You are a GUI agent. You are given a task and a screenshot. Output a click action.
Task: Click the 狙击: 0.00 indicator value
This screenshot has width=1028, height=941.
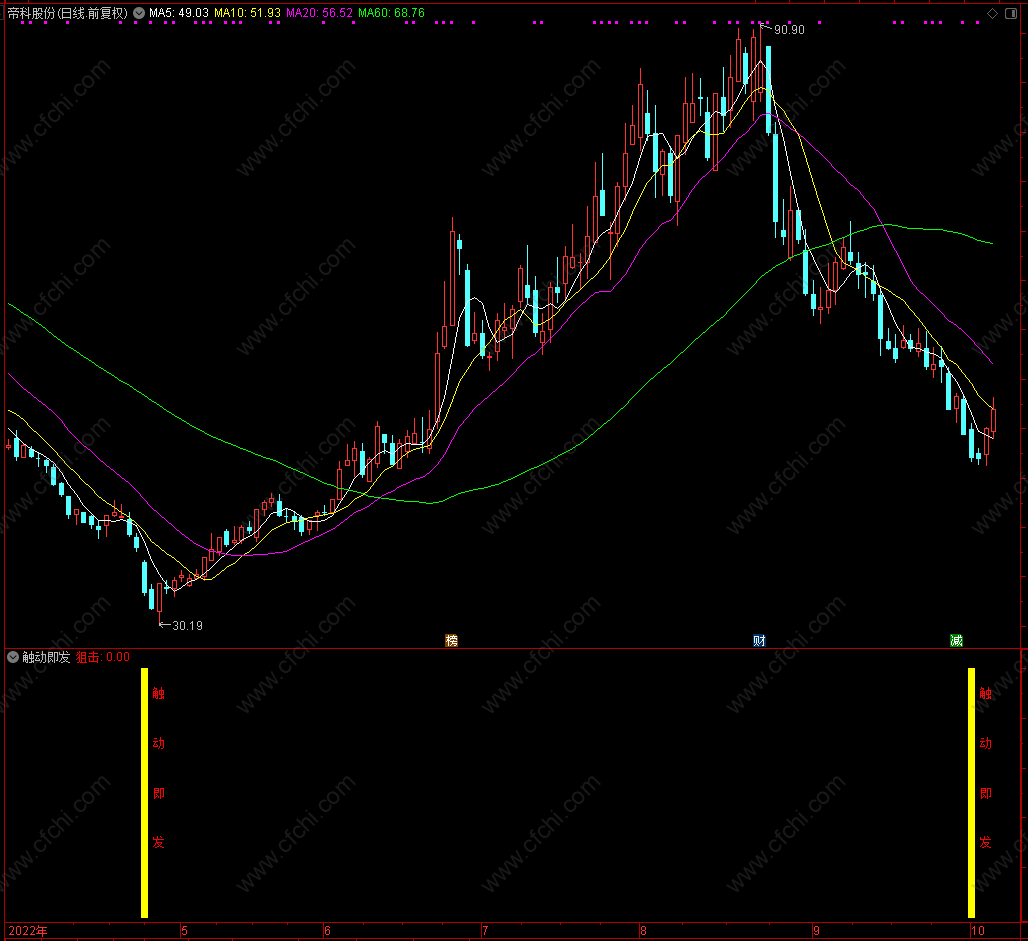[x=103, y=657]
